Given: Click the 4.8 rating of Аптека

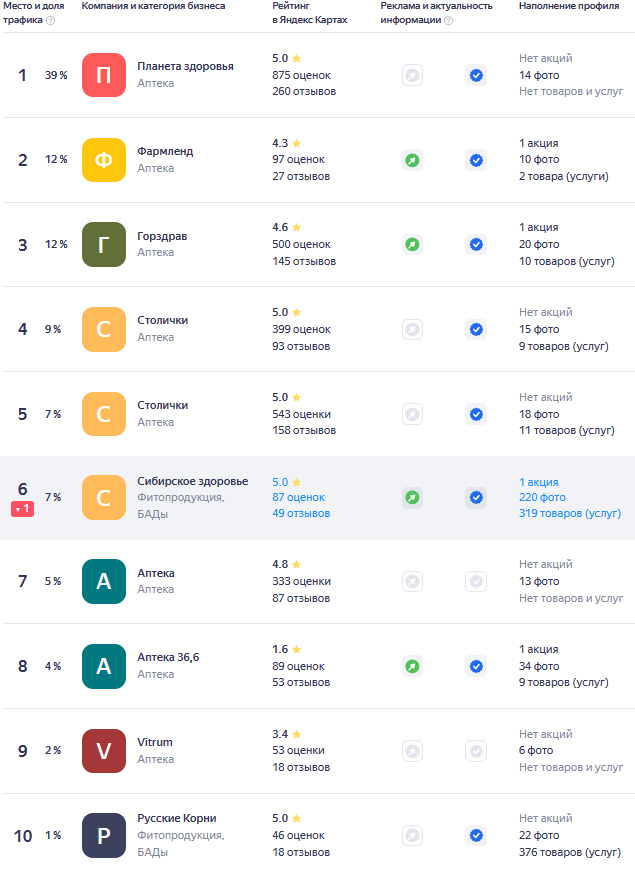Looking at the screenshot, I should pyautogui.click(x=286, y=564).
